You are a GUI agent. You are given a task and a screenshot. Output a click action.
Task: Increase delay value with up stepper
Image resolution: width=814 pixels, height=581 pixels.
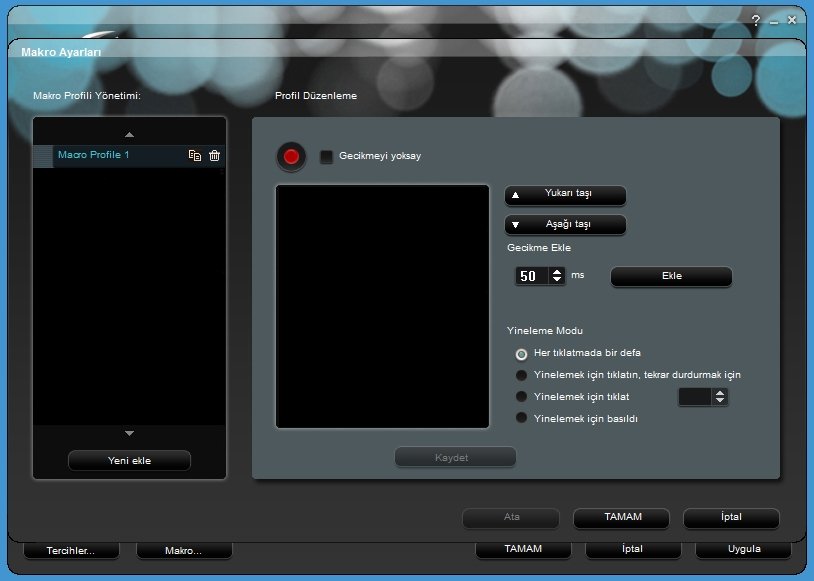pyautogui.click(x=557, y=272)
